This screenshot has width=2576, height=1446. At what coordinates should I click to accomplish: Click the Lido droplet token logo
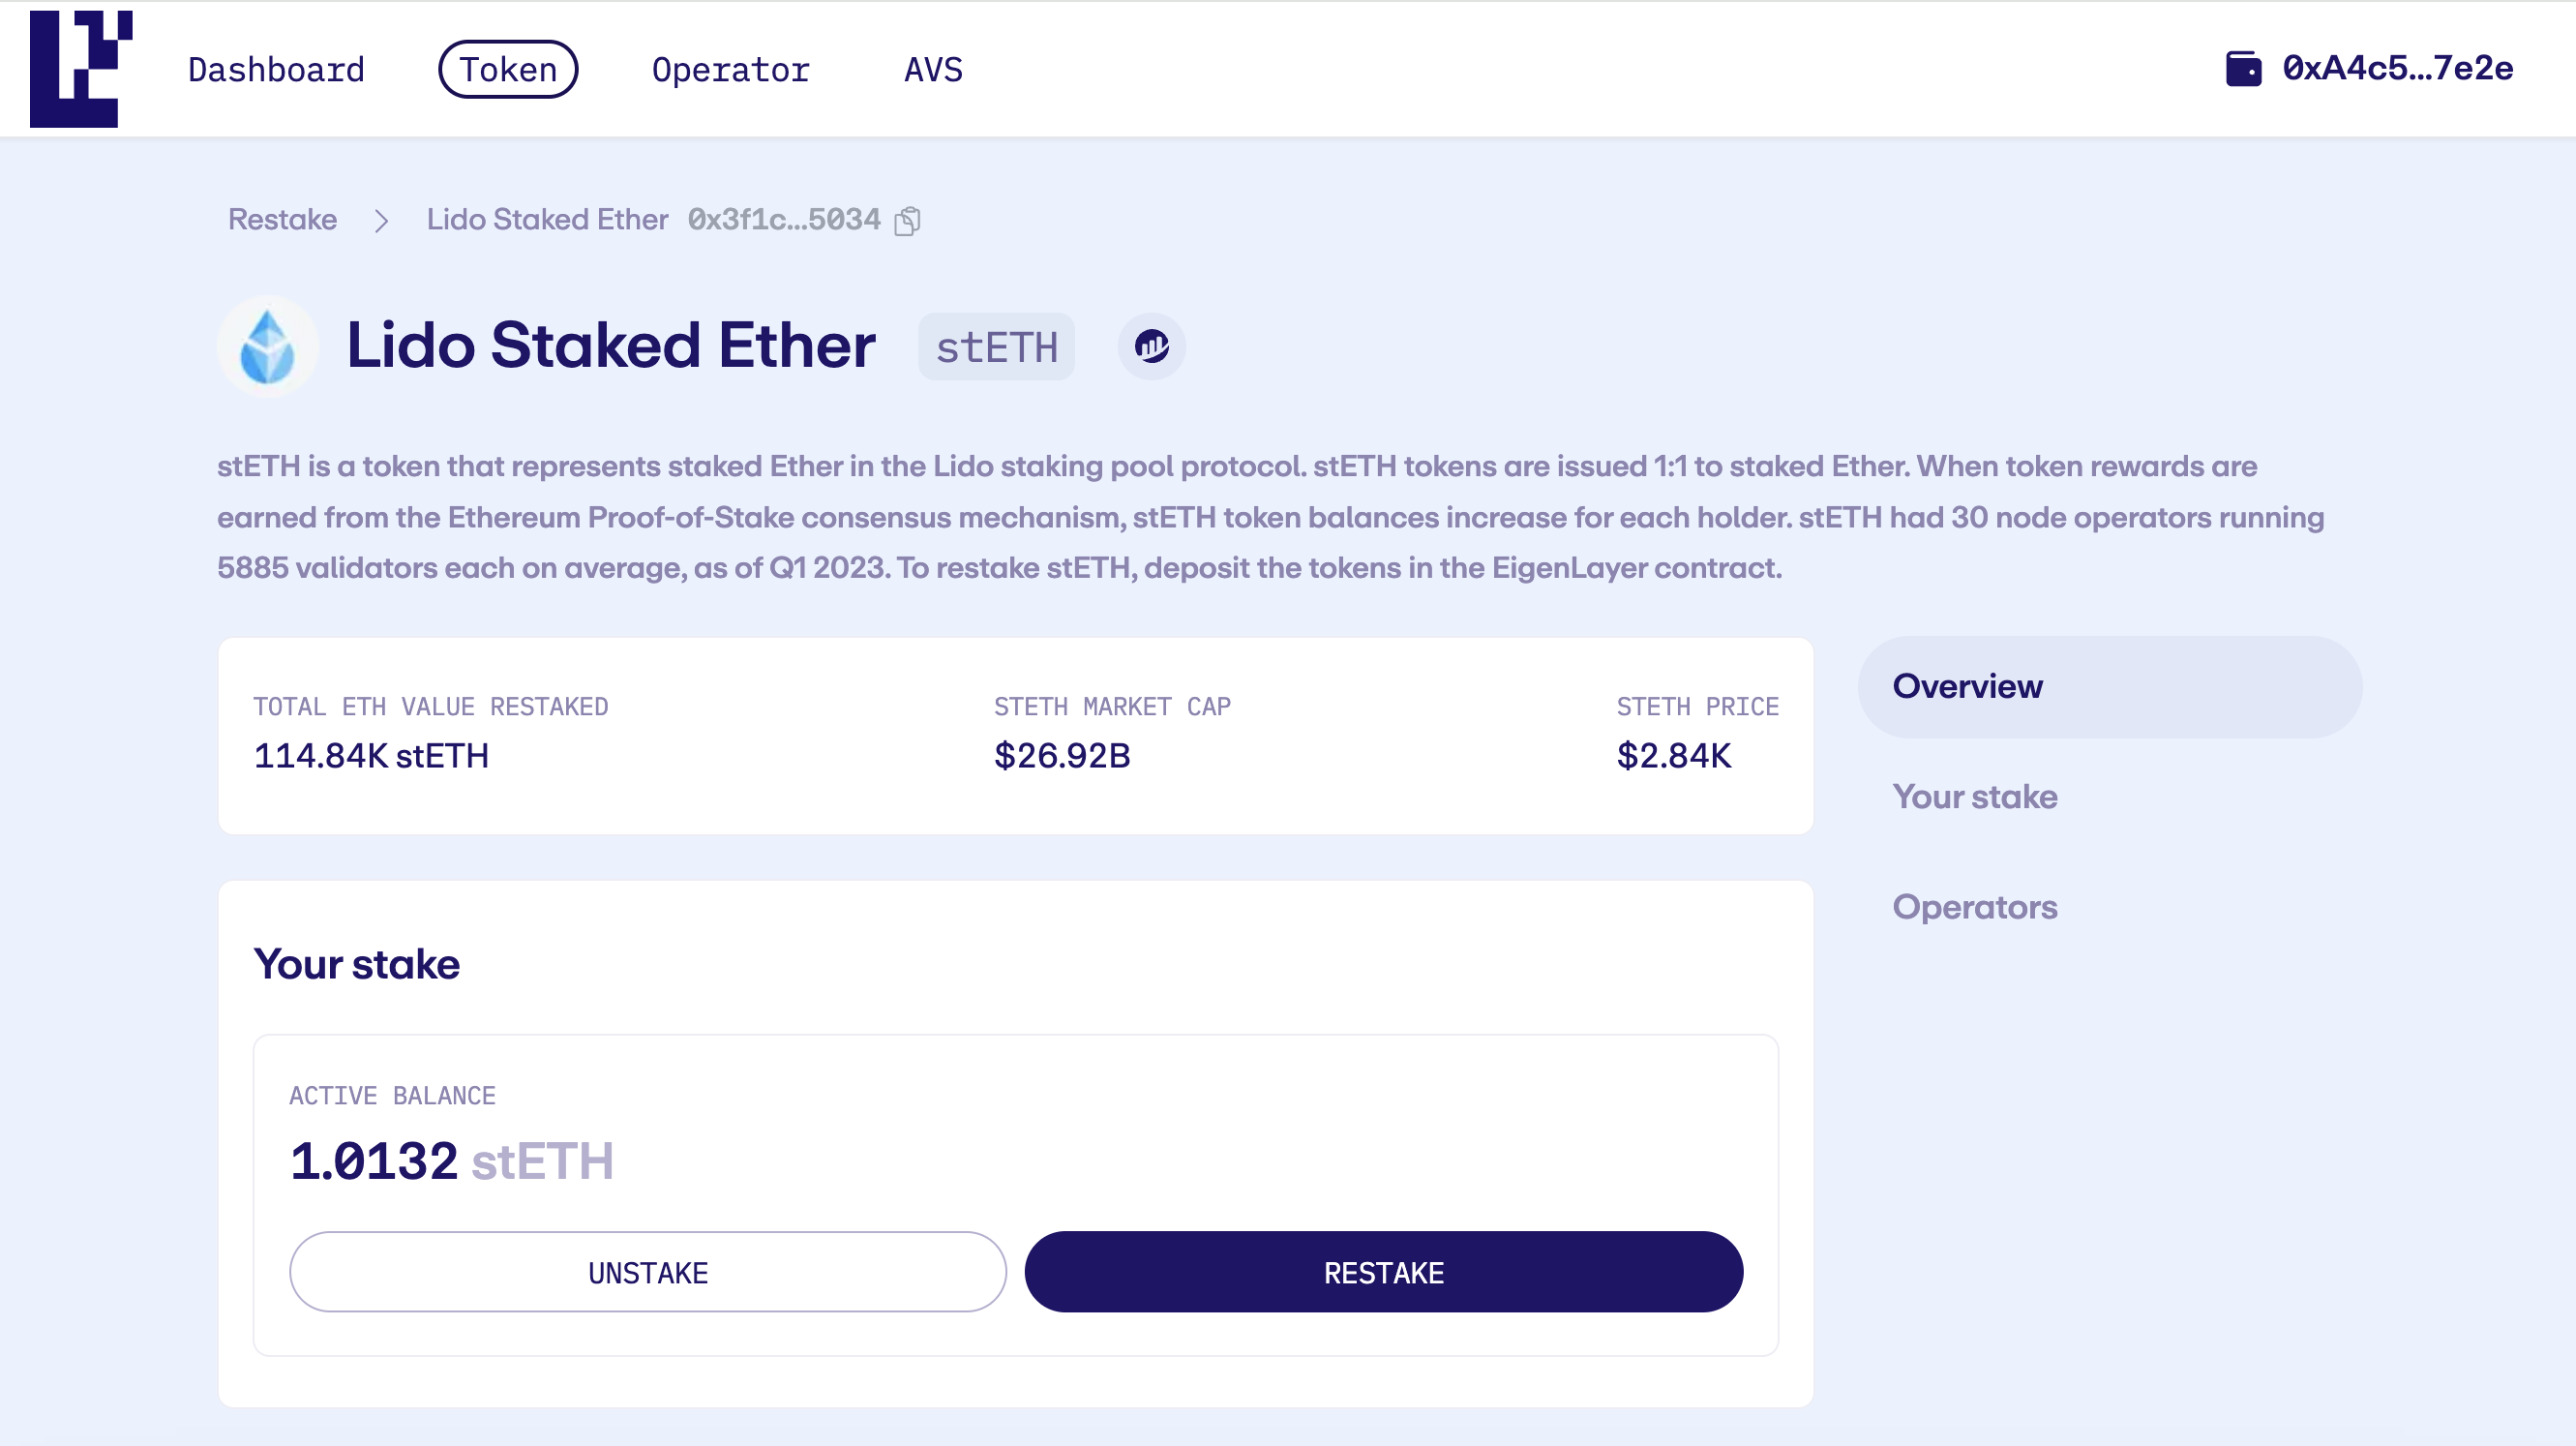pyautogui.click(x=268, y=347)
